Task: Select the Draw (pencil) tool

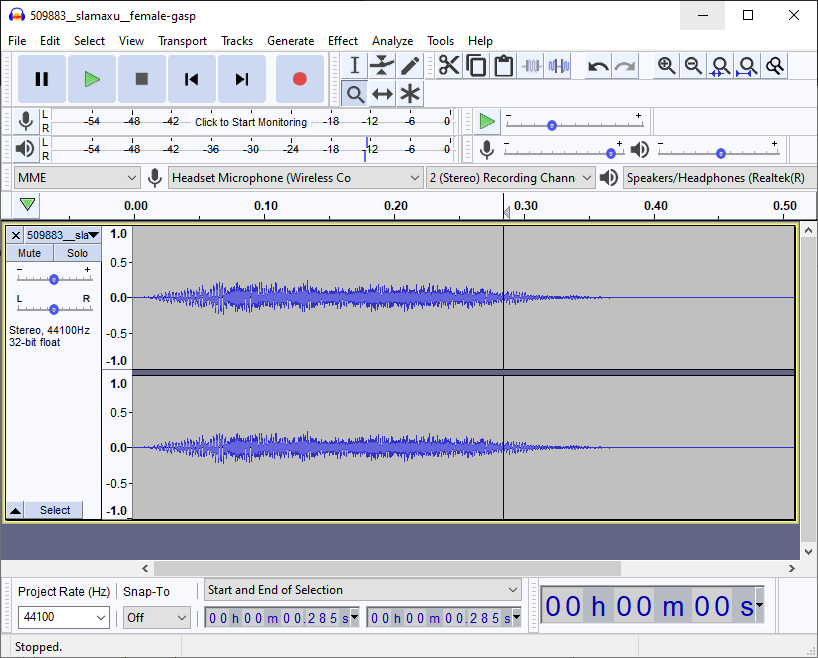Action: pos(410,66)
